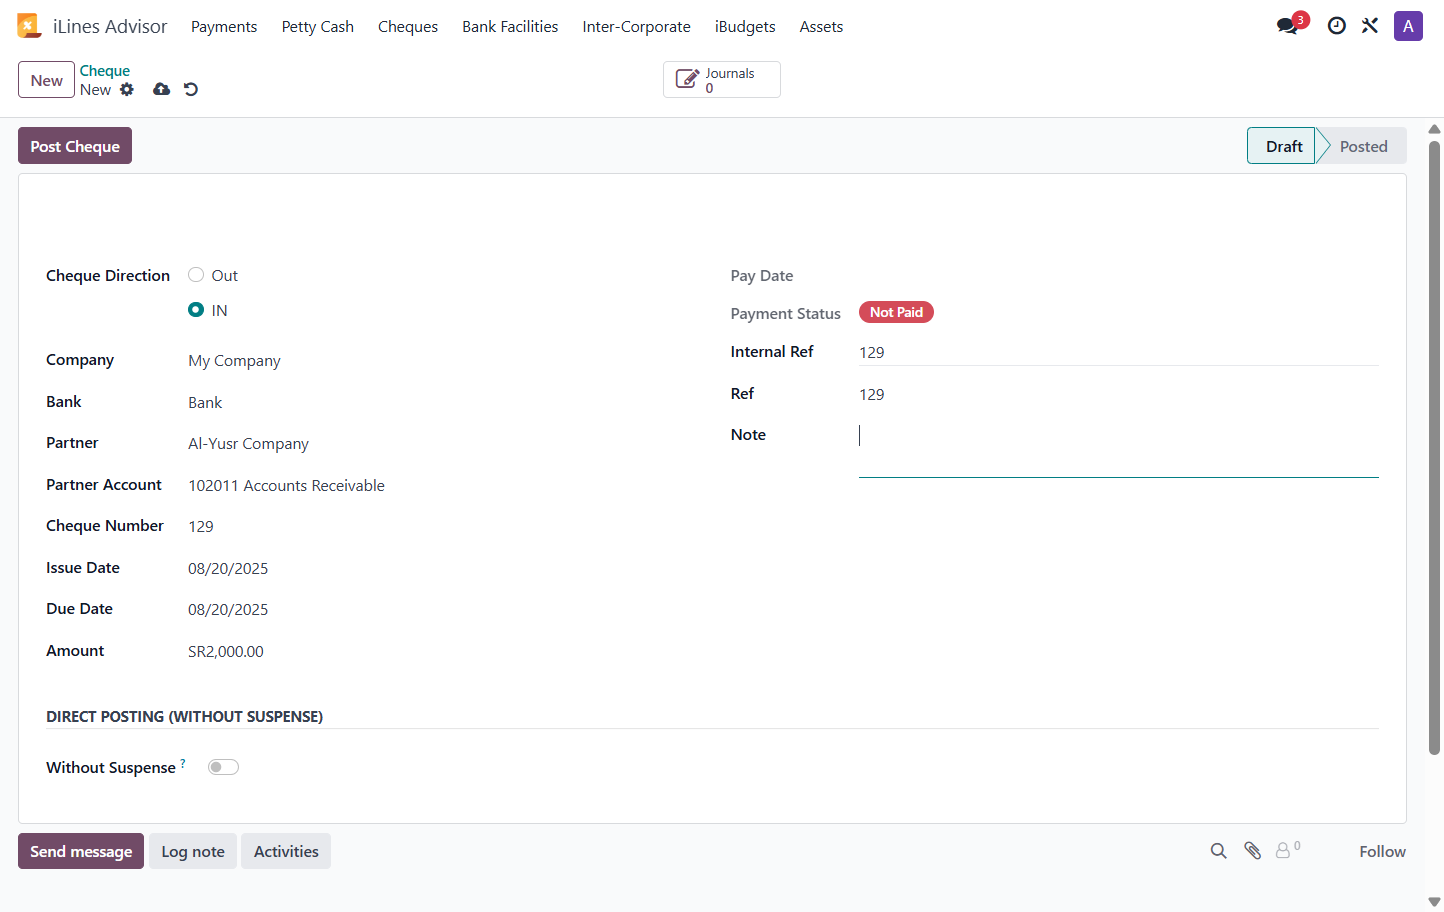This screenshot has height=912, width=1444.
Task: Open the Bank Facilities menu
Action: 510,27
